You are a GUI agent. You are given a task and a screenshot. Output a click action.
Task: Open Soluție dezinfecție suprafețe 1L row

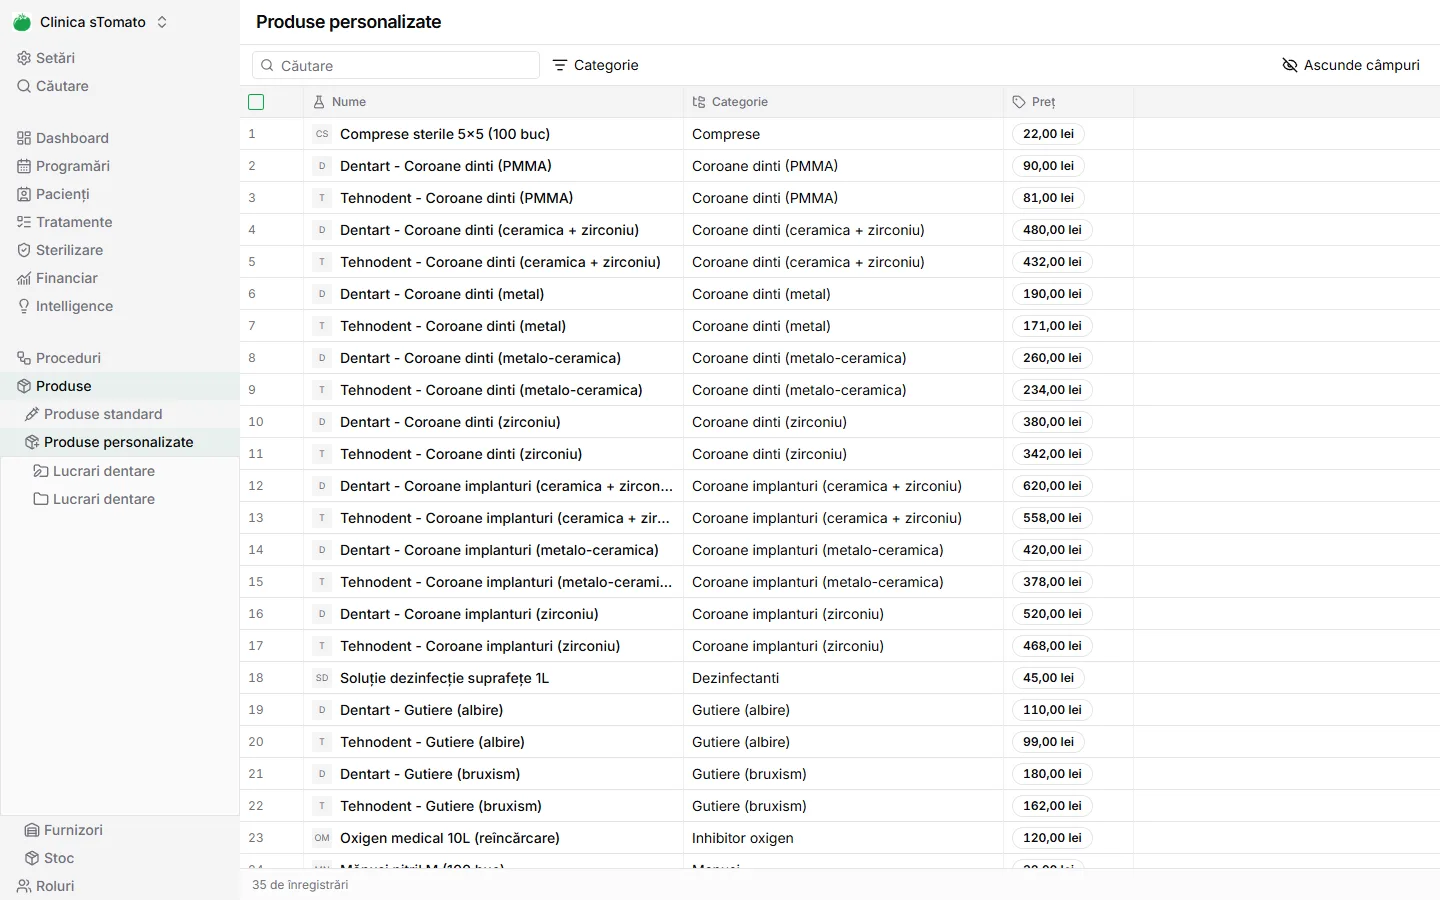pyautogui.click(x=444, y=678)
